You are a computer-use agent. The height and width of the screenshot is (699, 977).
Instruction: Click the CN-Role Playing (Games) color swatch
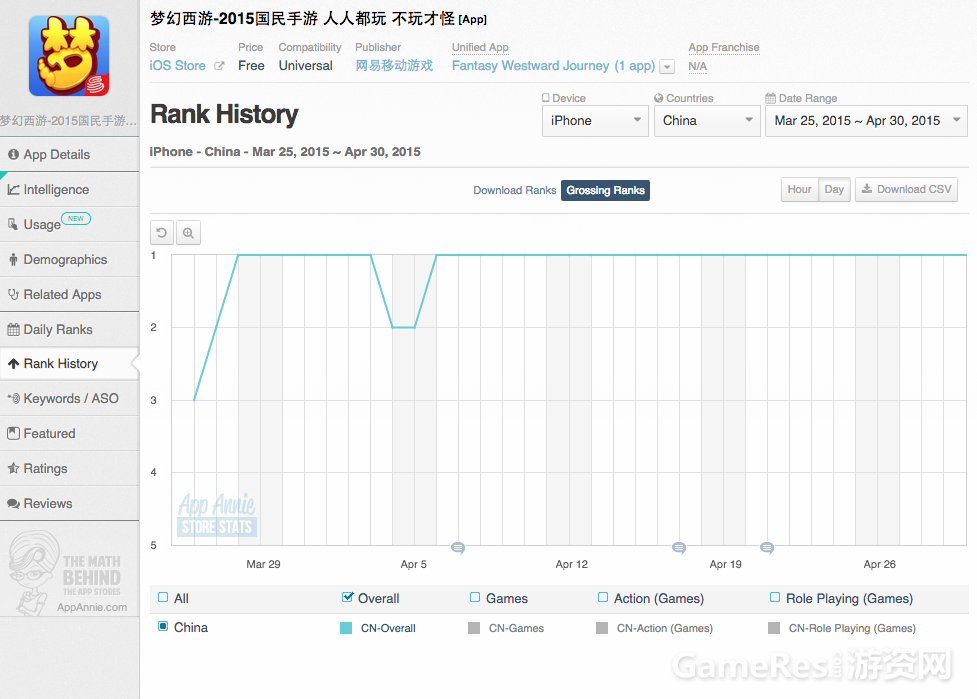point(774,628)
